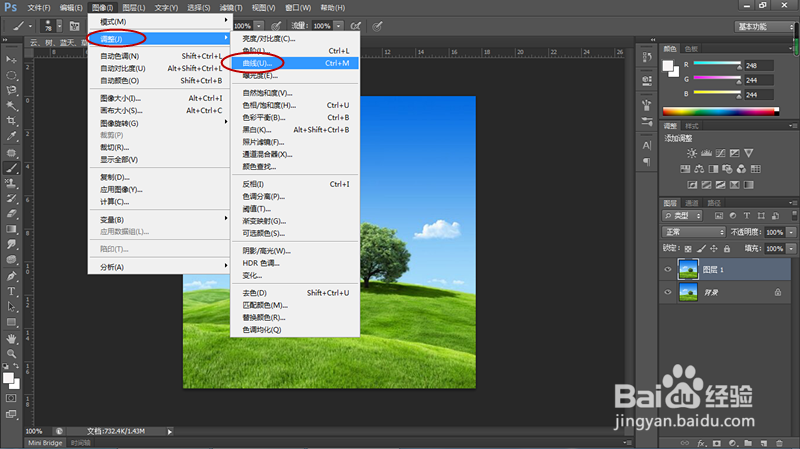Pick color from spectrum ramp
Viewport: 800px width, 449px height.
point(720,112)
